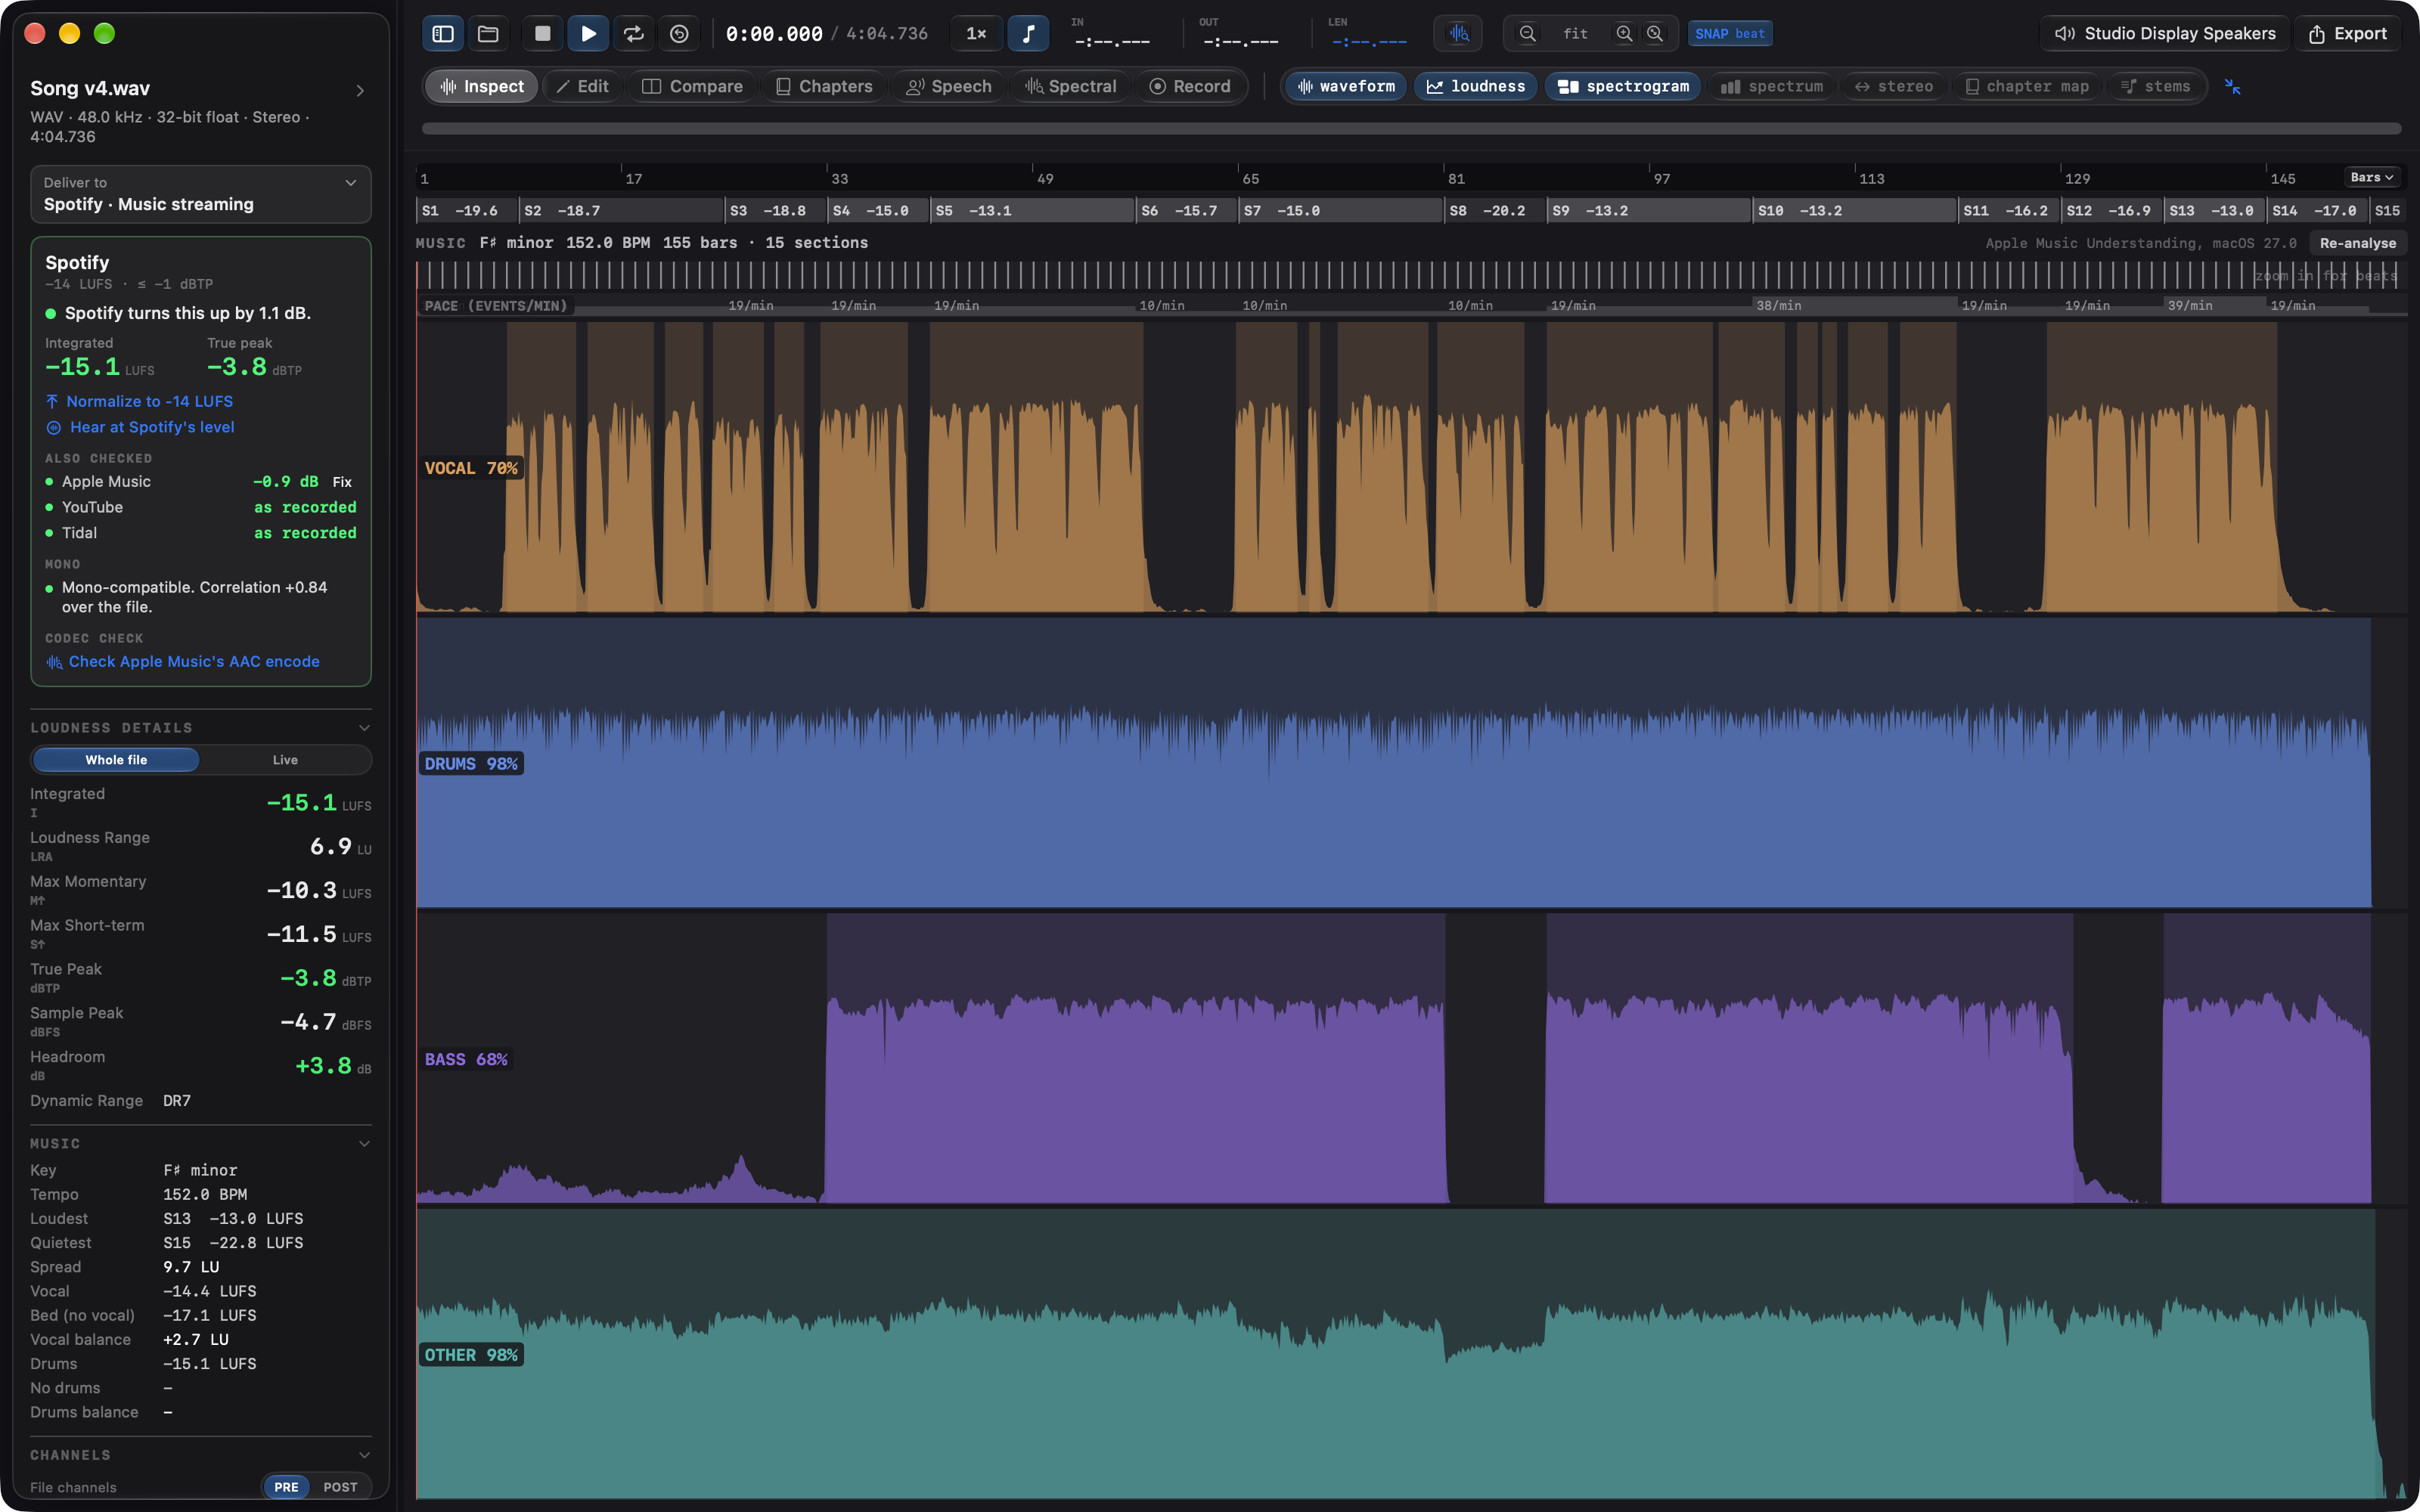Open file with the folder icon

click(x=488, y=33)
